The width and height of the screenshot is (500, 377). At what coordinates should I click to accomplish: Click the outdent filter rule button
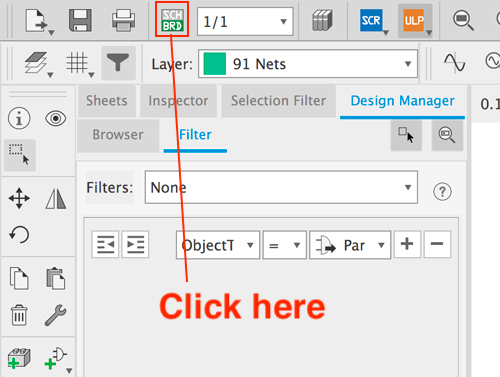click(105, 244)
